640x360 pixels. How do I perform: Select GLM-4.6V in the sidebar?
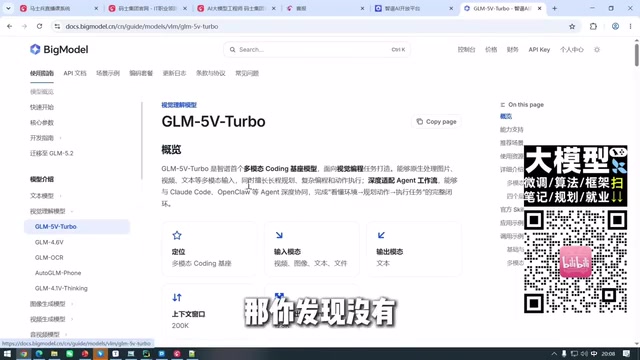[x=49, y=242]
